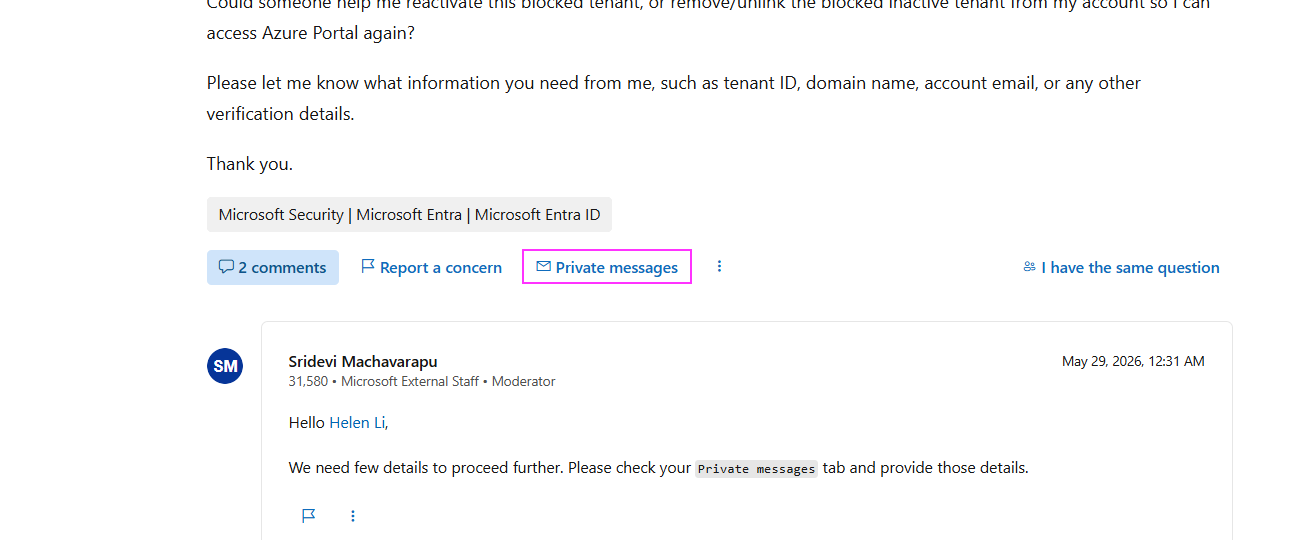The width and height of the screenshot is (1304, 540).
Task: Open more options ellipsis next to Private messages
Action: pos(719,266)
